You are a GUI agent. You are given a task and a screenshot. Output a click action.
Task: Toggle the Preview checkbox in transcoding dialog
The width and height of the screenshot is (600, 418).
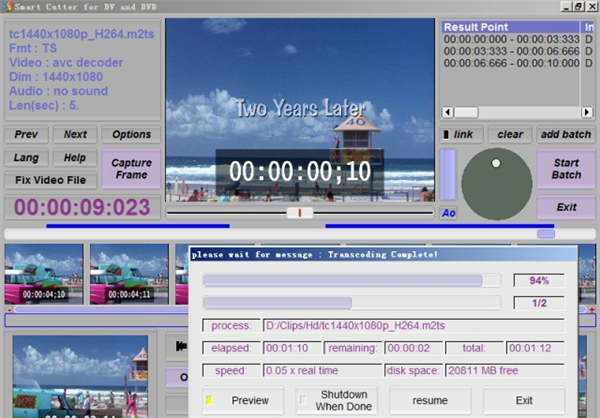[x=210, y=400]
